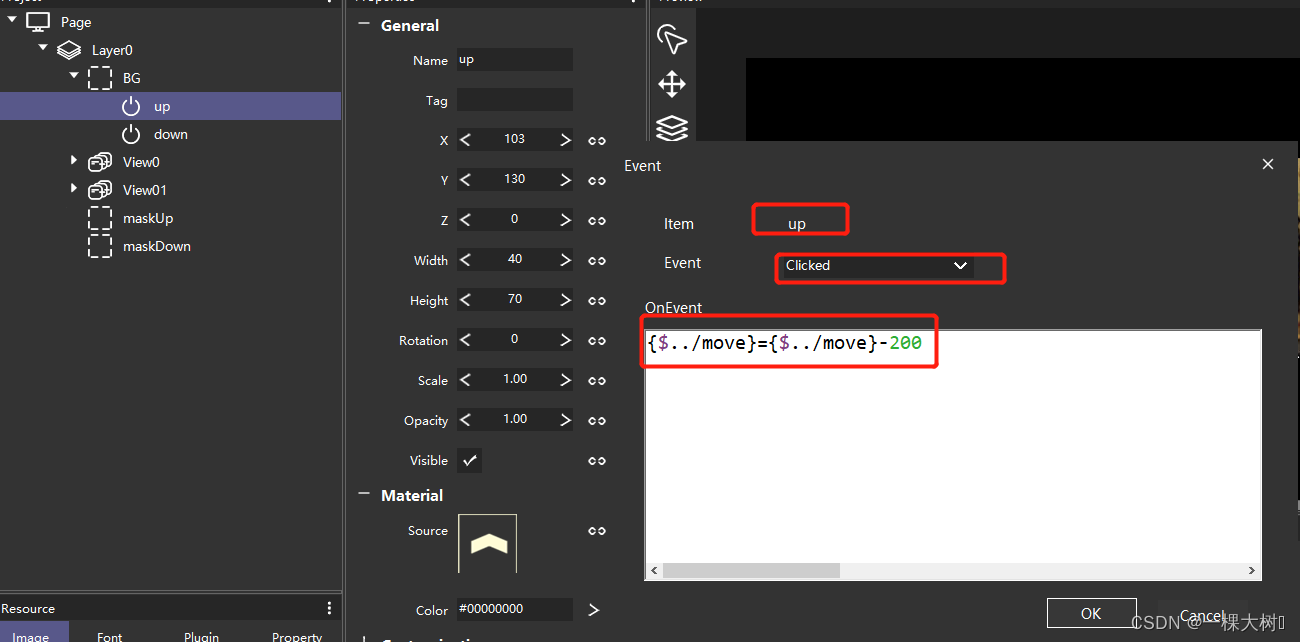Uncheck the Visible property checkbox

(469, 460)
